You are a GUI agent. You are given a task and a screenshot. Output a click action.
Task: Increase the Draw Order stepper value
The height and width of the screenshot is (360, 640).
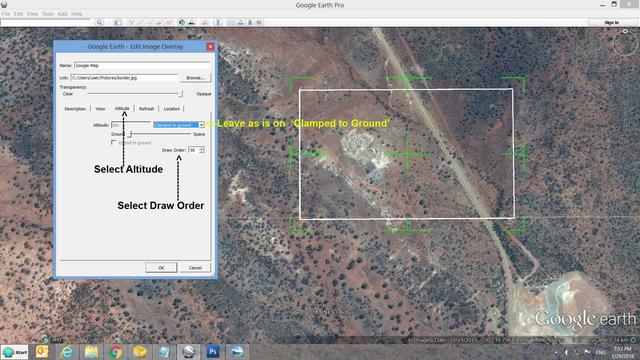pos(202,148)
